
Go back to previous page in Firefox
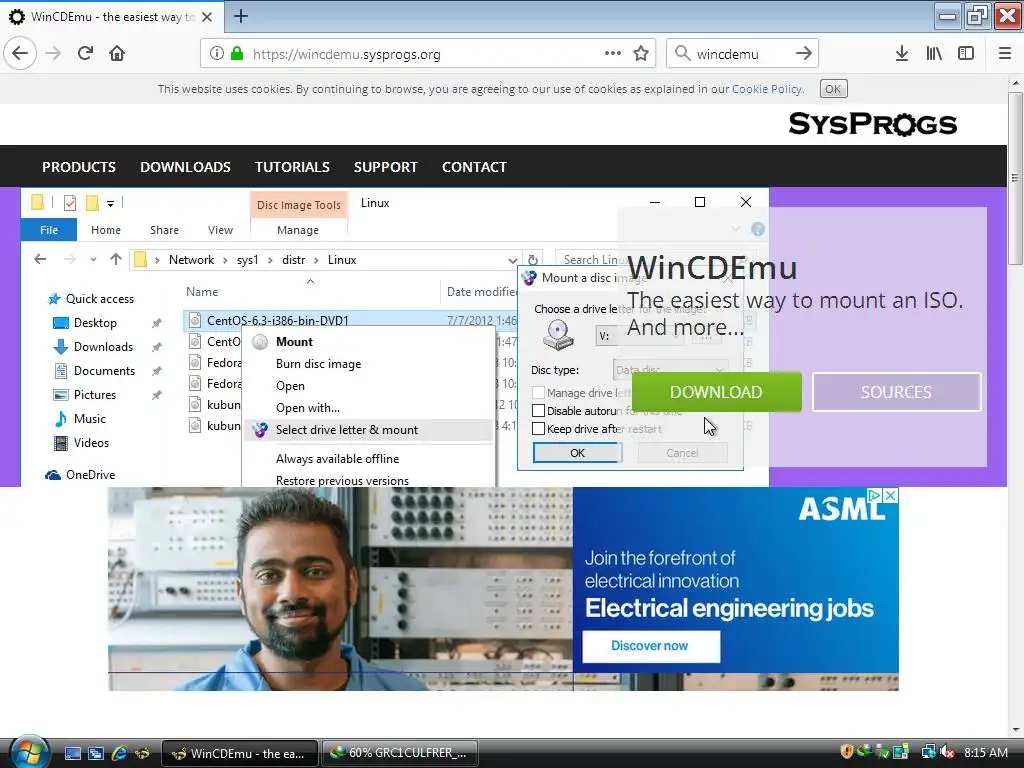(x=20, y=53)
